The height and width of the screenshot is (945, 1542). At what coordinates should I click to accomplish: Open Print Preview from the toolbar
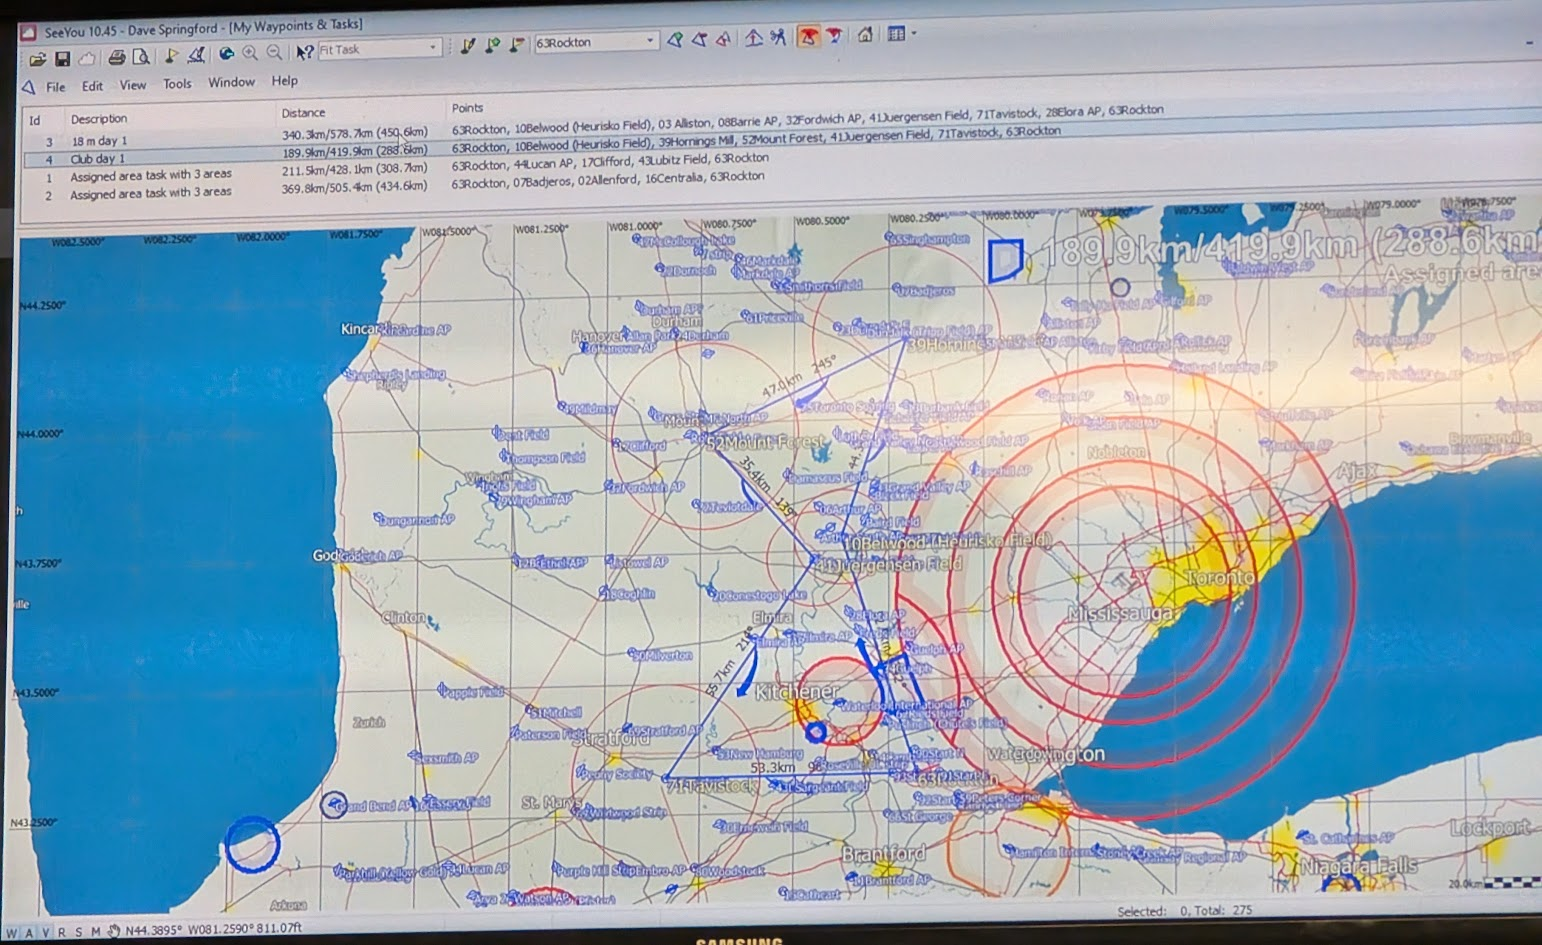point(141,57)
